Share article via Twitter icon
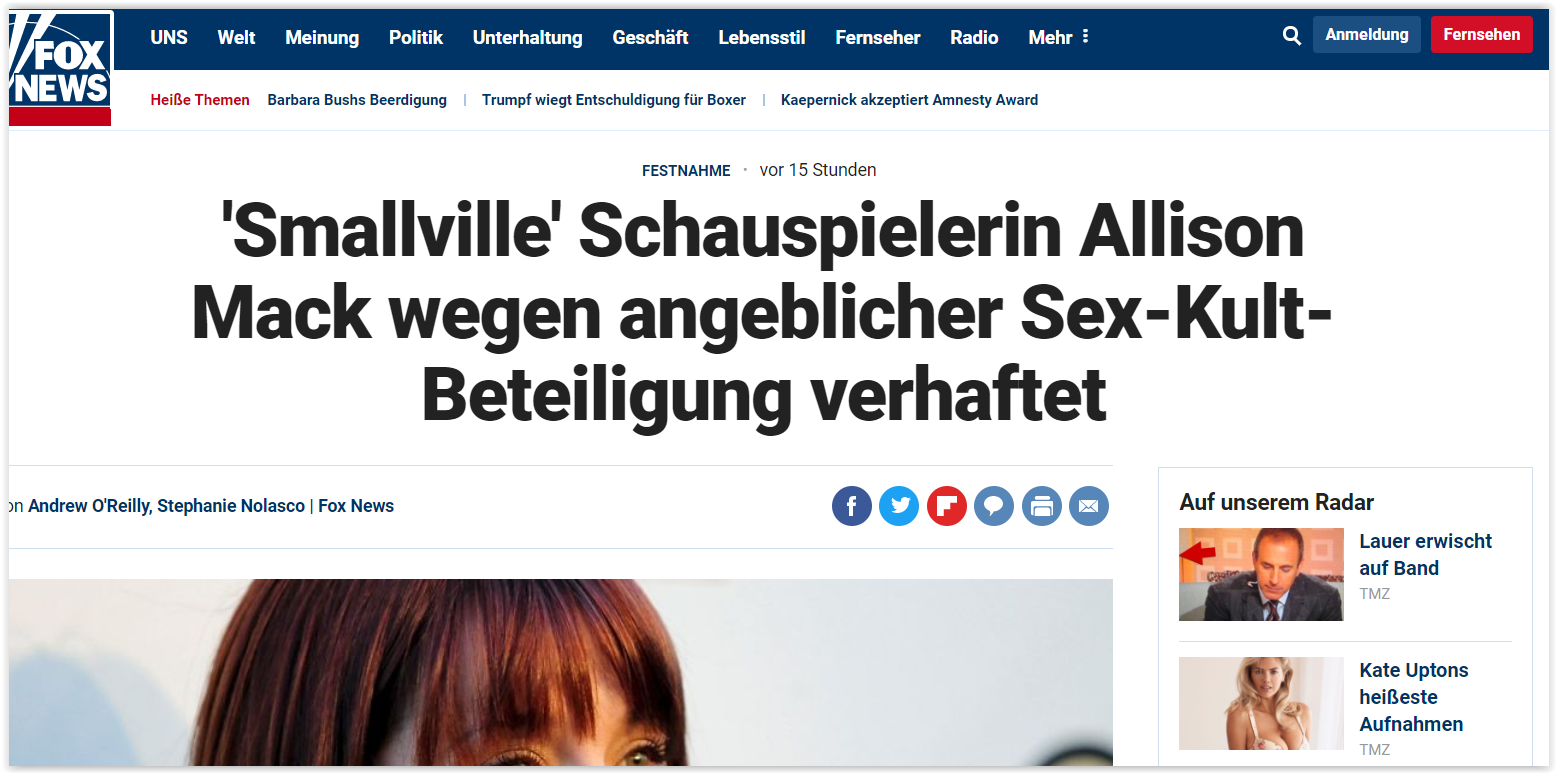Viewport: 1557px width, 774px height. pyautogui.click(x=899, y=506)
